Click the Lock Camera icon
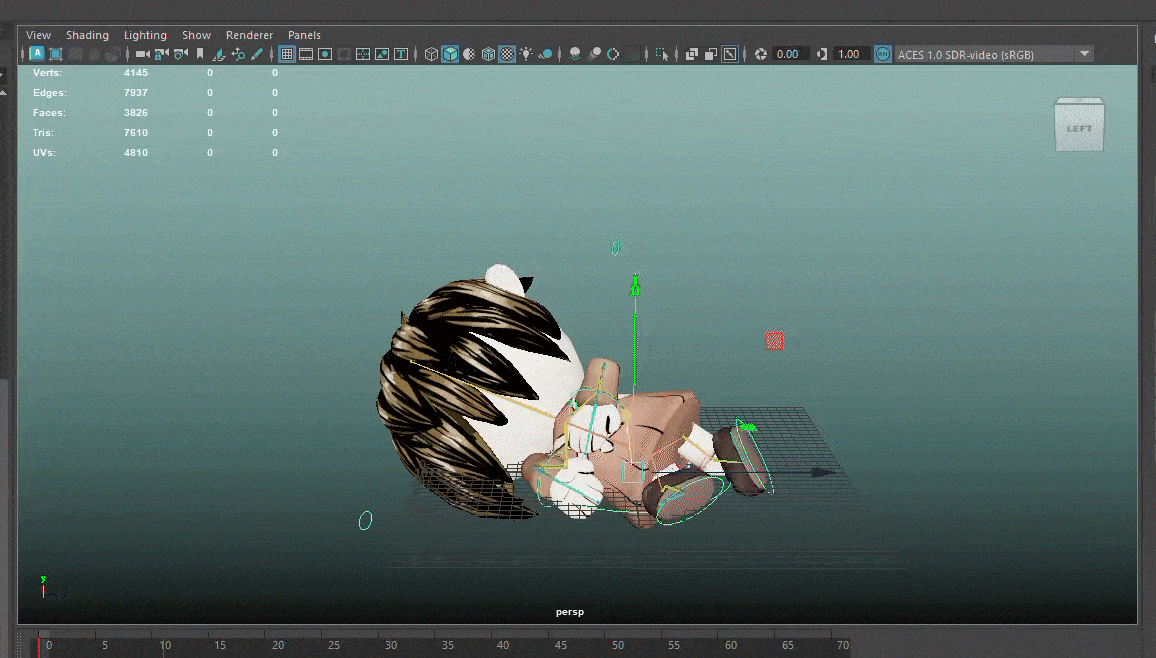Image resolution: width=1156 pixels, height=658 pixels. (161, 54)
